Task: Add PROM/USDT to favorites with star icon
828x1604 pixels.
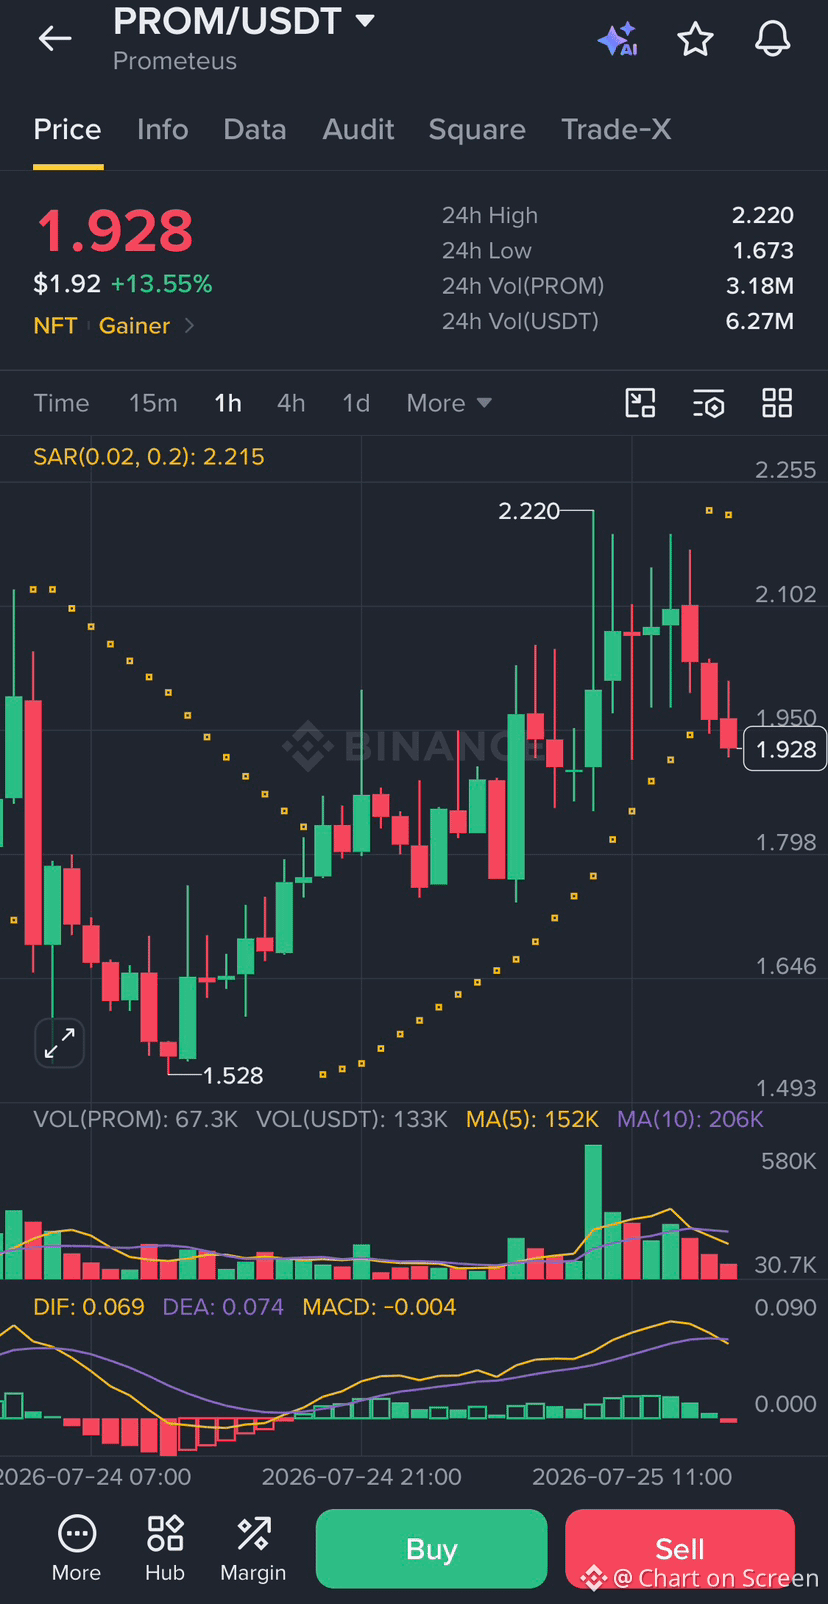Action: [695, 39]
